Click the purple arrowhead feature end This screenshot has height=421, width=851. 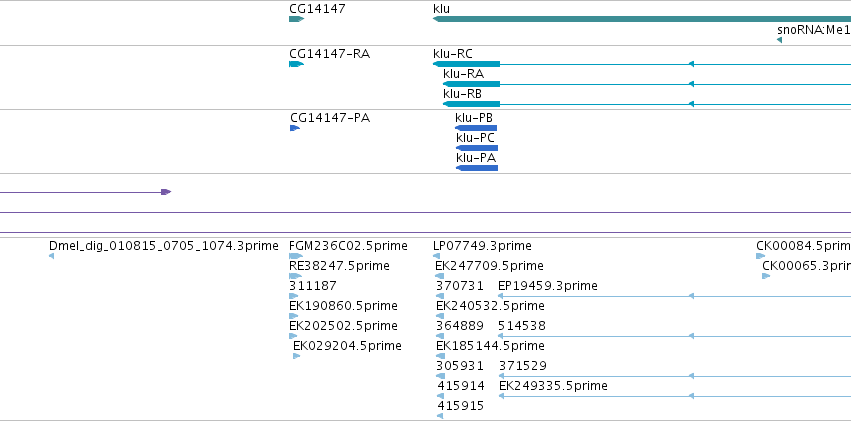166,192
